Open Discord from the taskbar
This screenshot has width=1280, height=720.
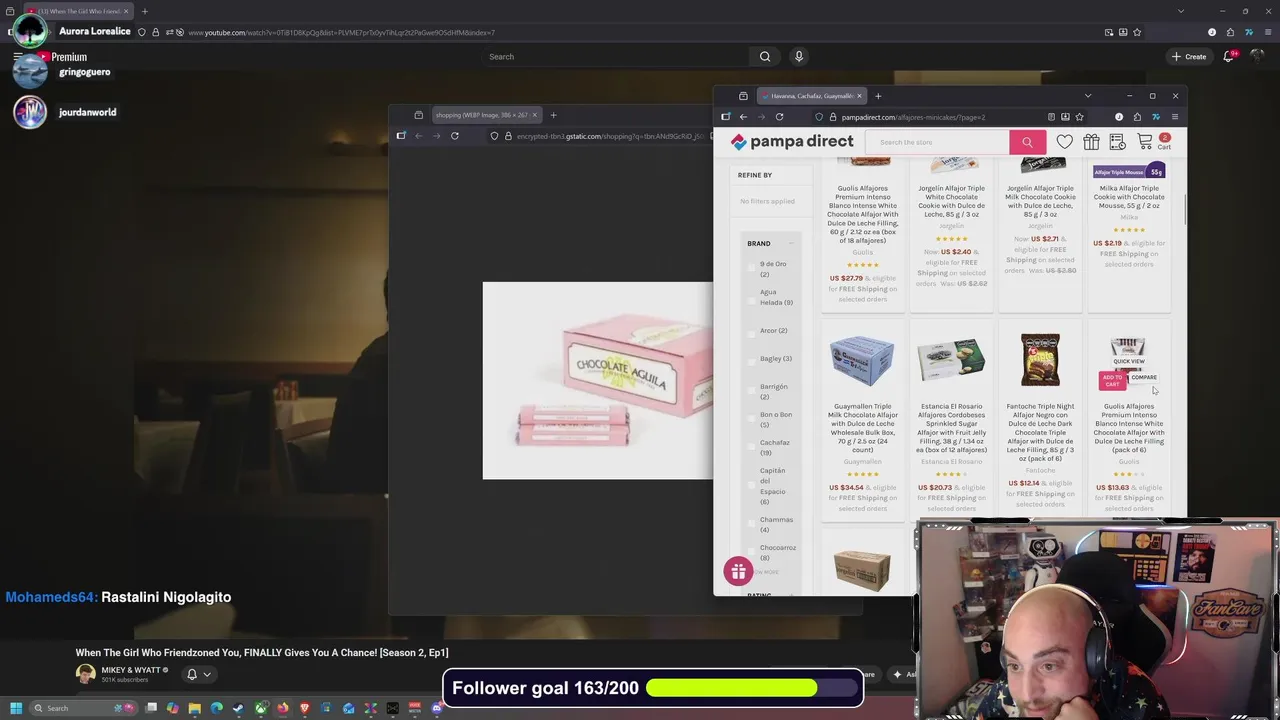pyautogui.click(x=436, y=708)
